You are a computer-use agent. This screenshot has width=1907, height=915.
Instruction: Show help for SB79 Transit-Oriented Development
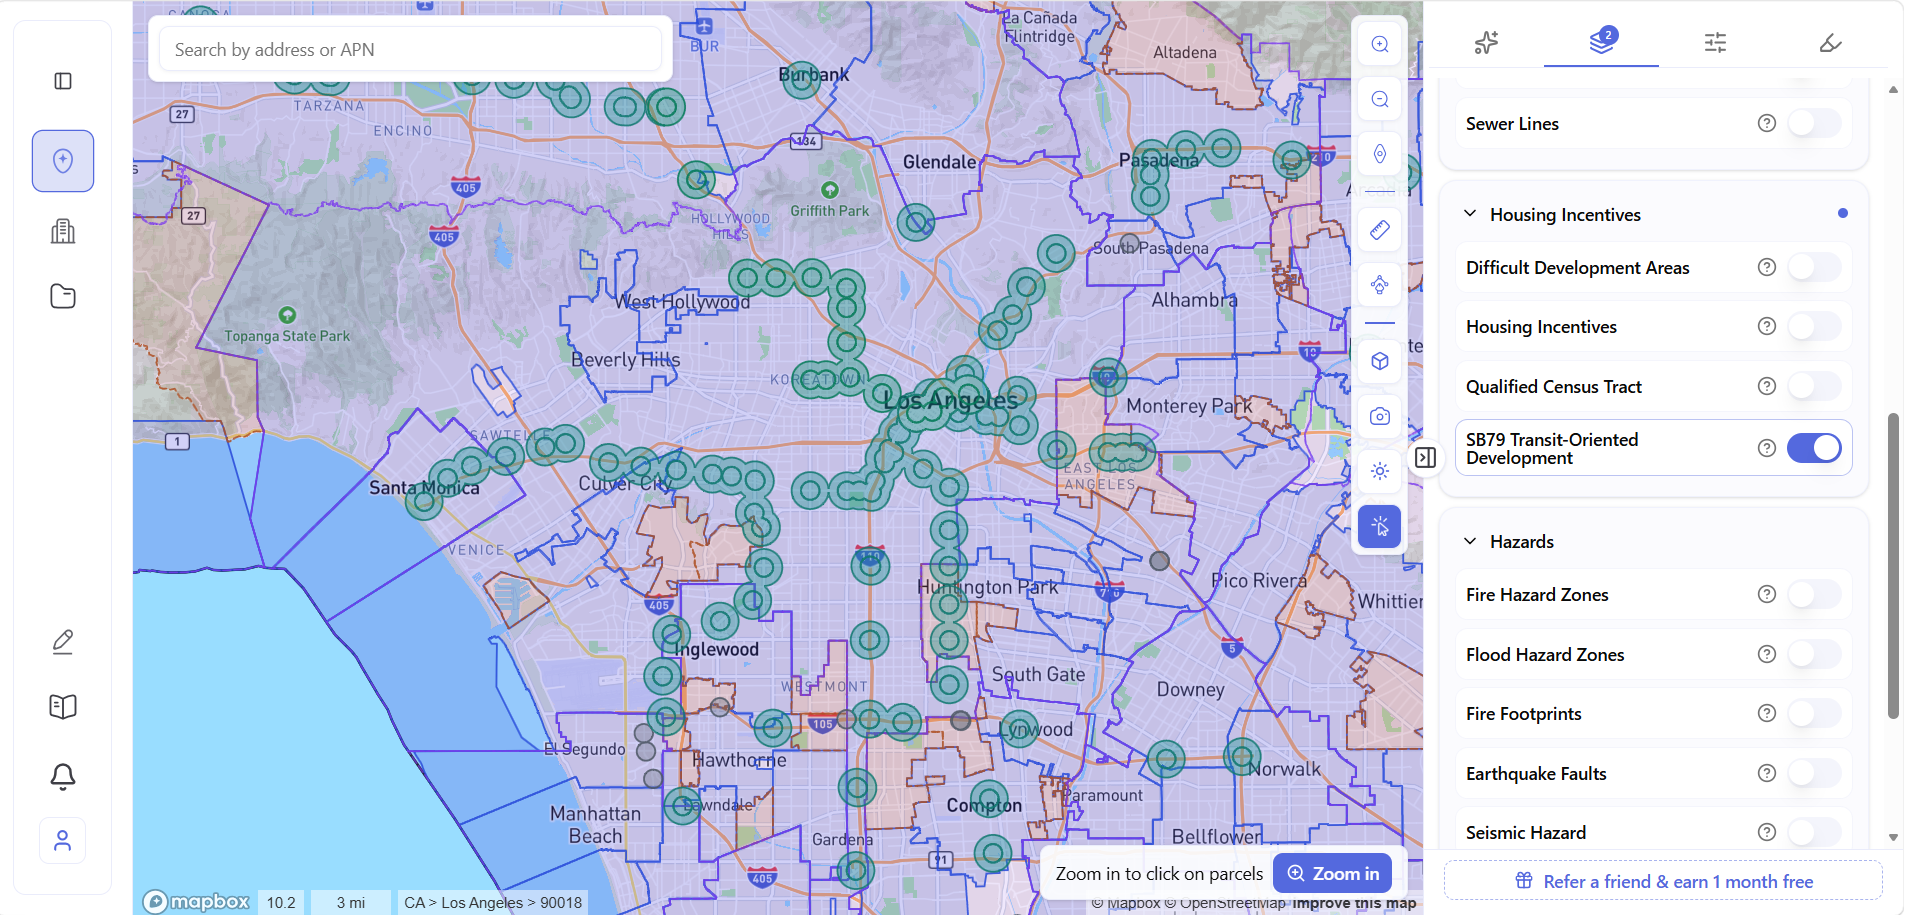[x=1767, y=448]
